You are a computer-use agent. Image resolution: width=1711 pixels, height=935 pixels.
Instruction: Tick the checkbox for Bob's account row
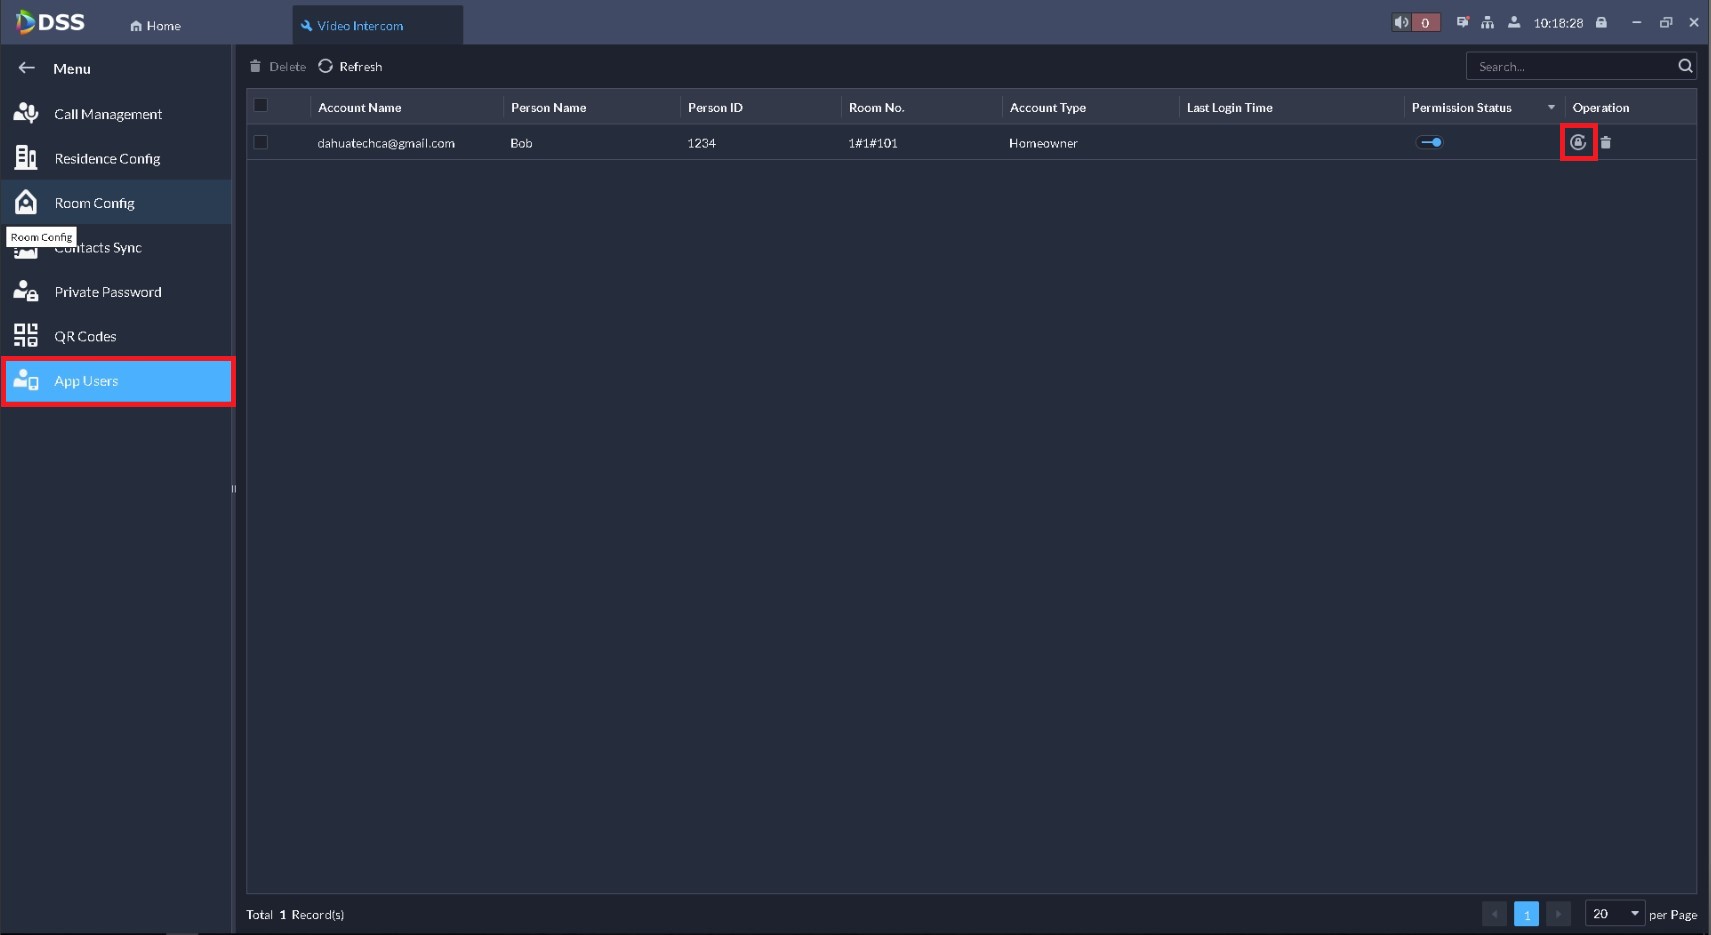tap(261, 142)
